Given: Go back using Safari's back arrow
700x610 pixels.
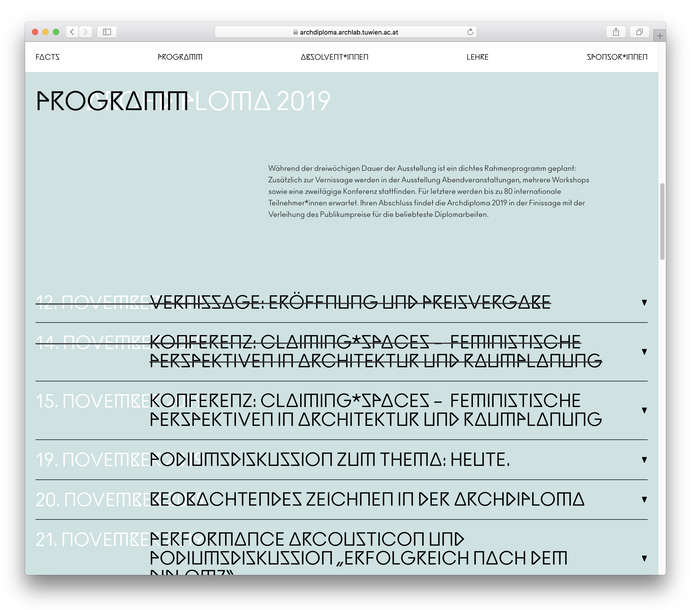Looking at the screenshot, I should click(73, 32).
